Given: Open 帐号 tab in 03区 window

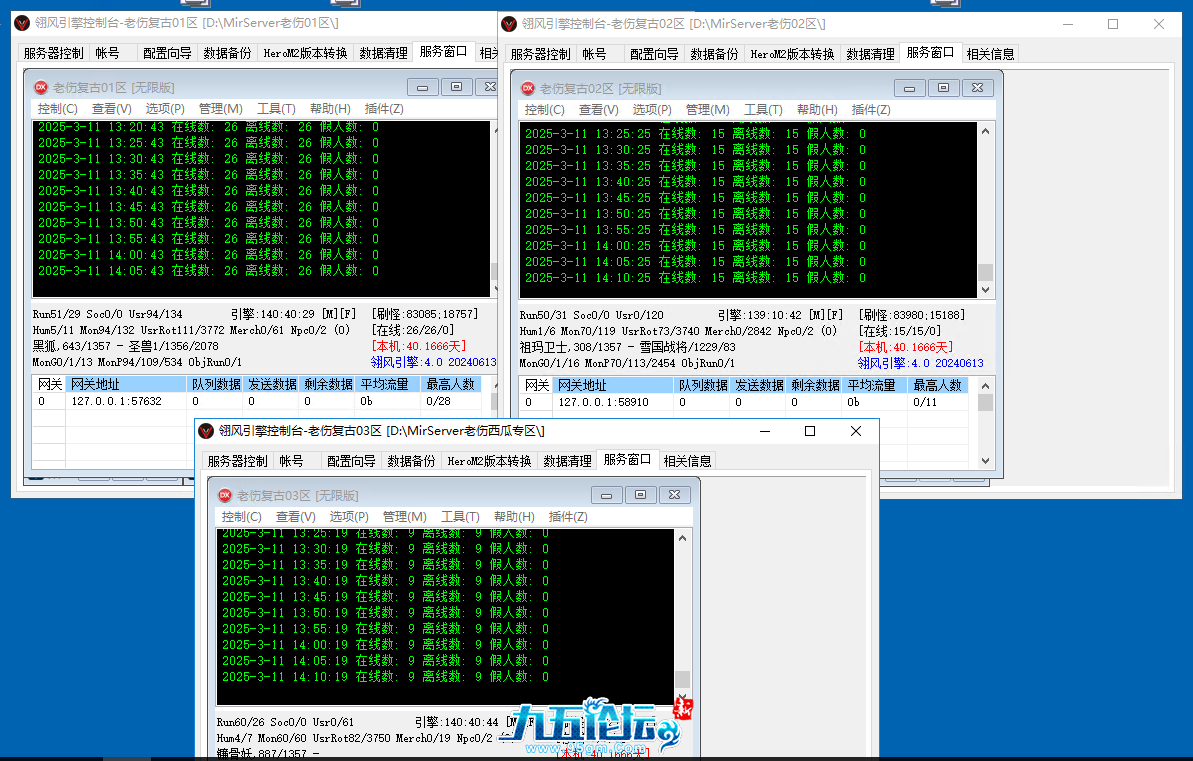Looking at the screenshot, I should tap(291, 461).
